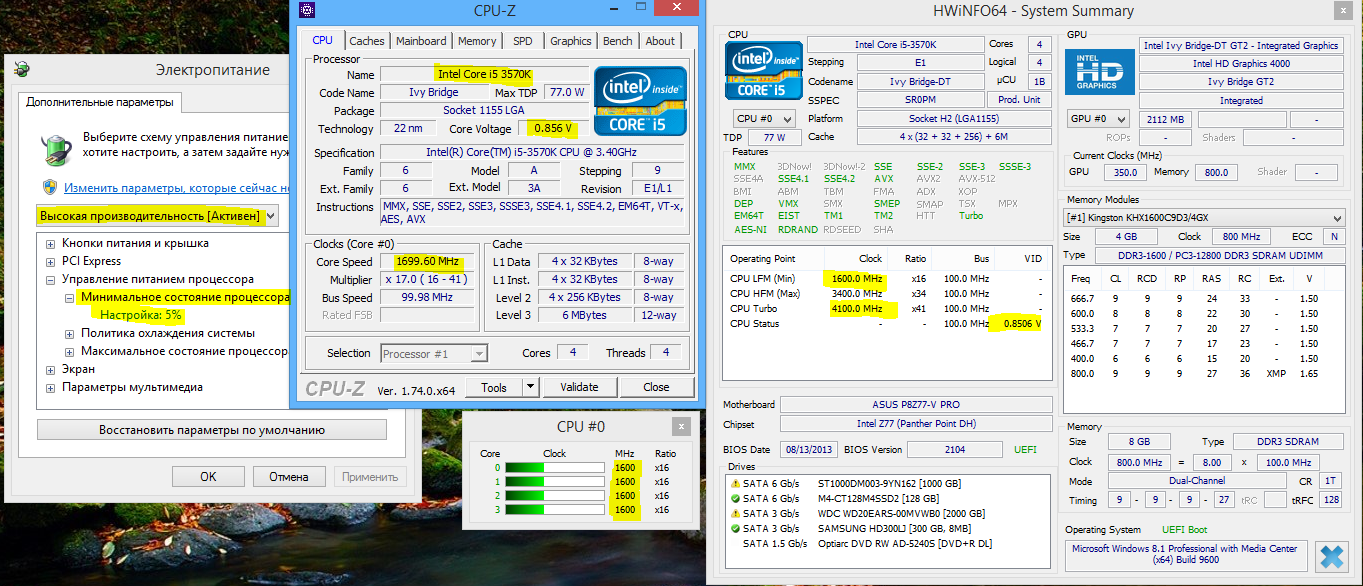The height and width of the screenshot is (586, 1363).
Task: Expand the "PCI Express" tree node
Action: tap(50, 261)
